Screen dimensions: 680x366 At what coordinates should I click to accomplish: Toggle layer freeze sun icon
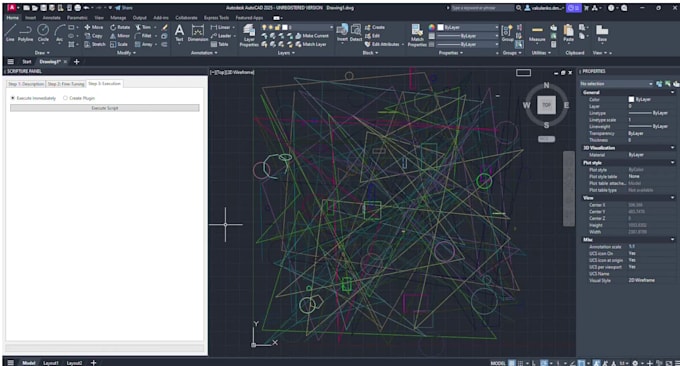(x=271, y=27)
